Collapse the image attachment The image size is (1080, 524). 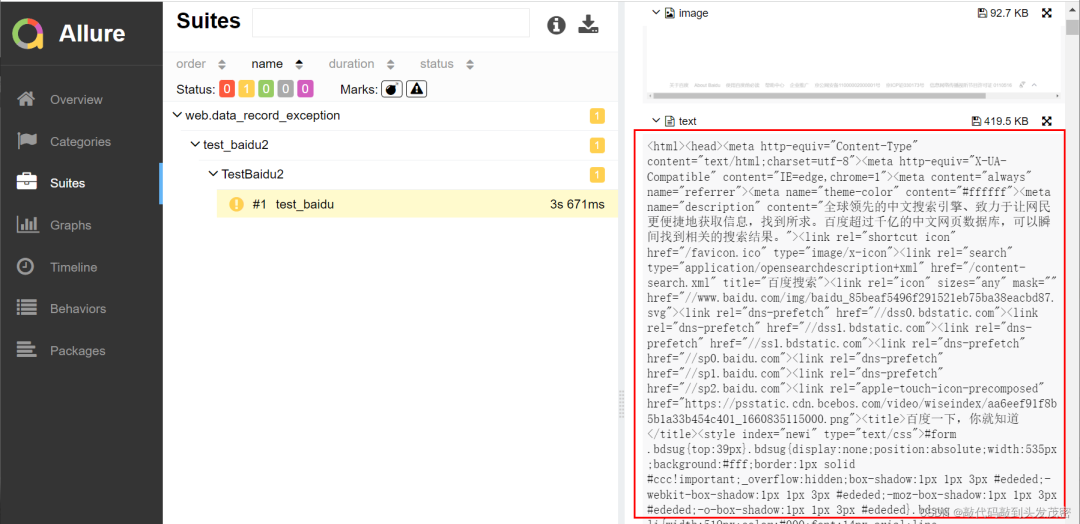pos(656,12)
